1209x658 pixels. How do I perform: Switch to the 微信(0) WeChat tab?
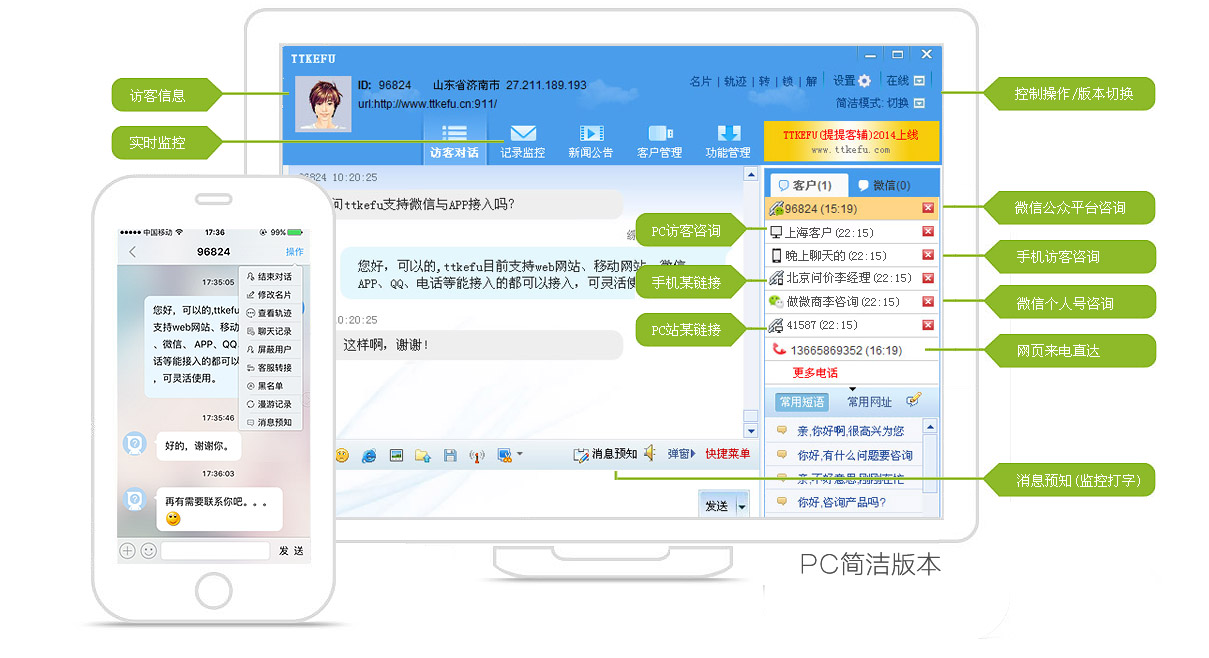(884, 185)
